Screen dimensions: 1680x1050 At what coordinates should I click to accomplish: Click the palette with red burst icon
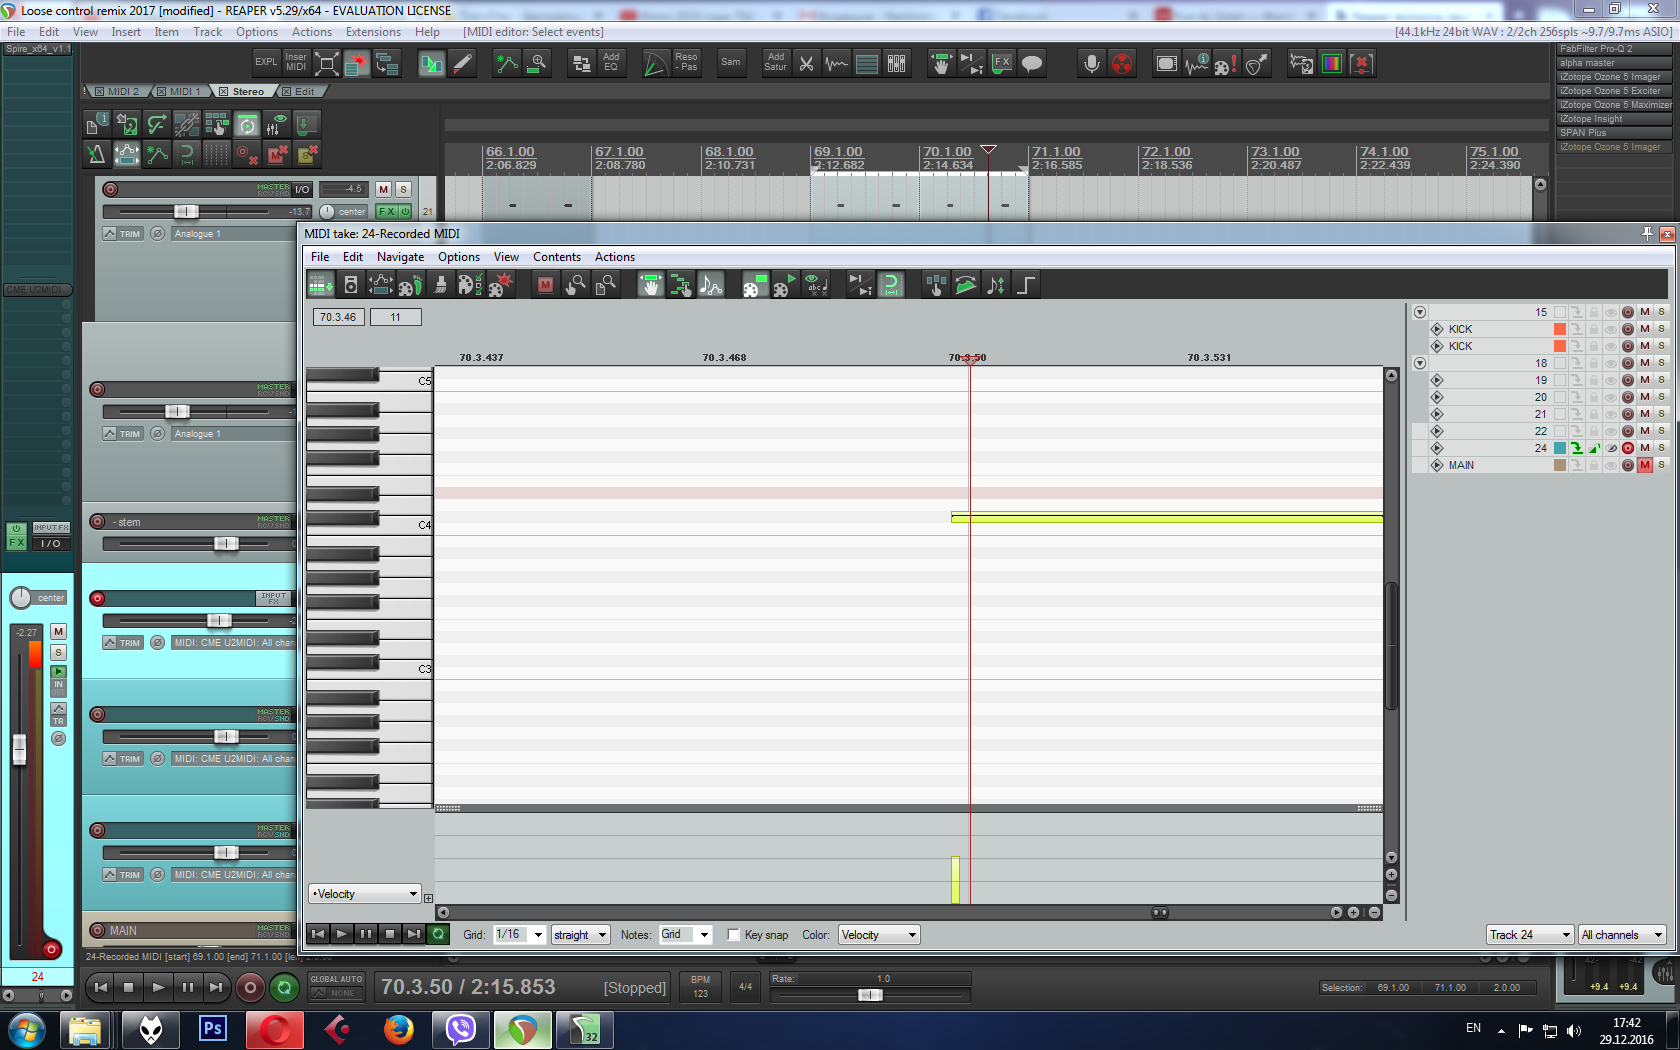(x=500, y=285)
